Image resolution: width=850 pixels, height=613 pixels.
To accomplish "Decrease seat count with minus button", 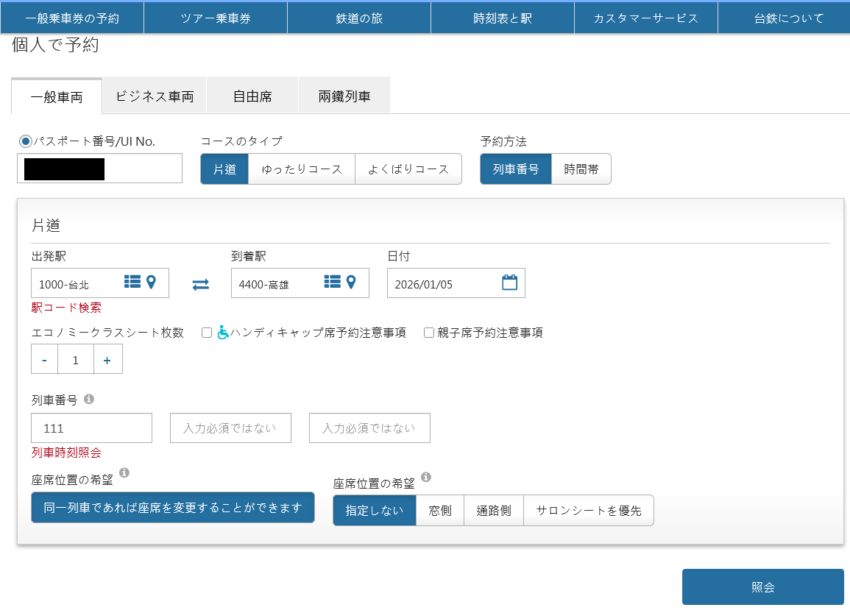I will pos(44,359).
